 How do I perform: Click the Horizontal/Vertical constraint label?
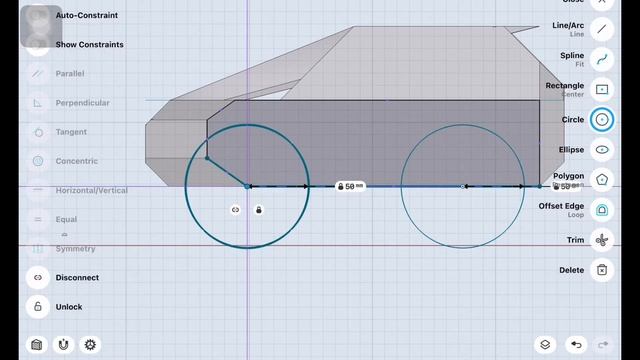pyautogui.click(x=91, y=190)
